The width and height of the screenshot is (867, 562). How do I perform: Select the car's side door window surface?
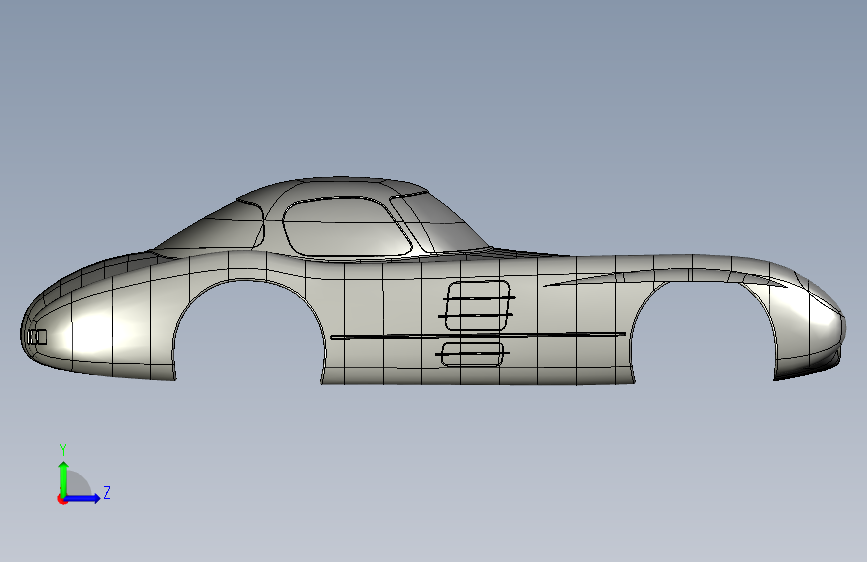346,227
